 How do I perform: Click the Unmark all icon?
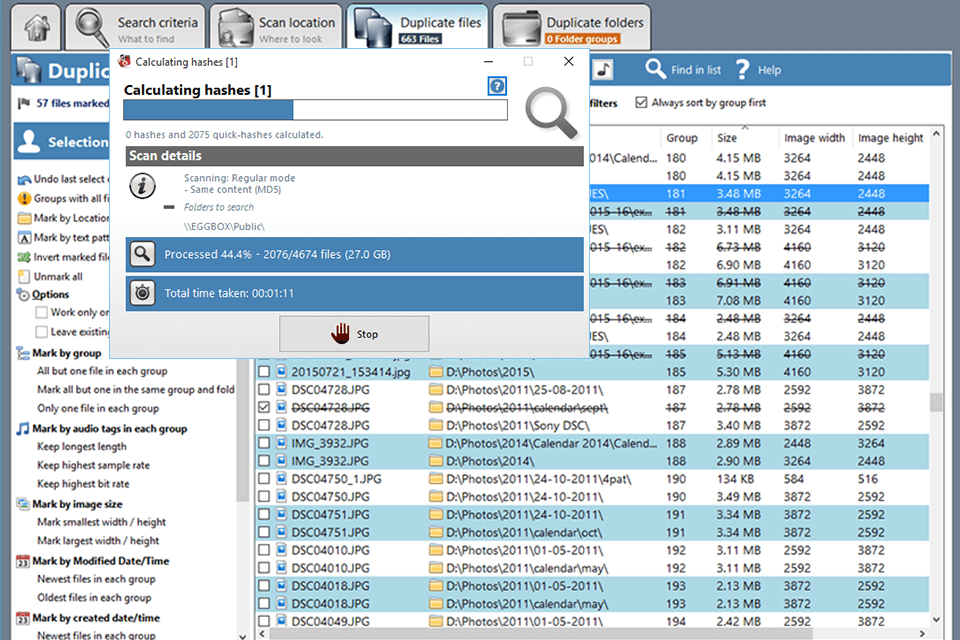(x=24, y=276)
